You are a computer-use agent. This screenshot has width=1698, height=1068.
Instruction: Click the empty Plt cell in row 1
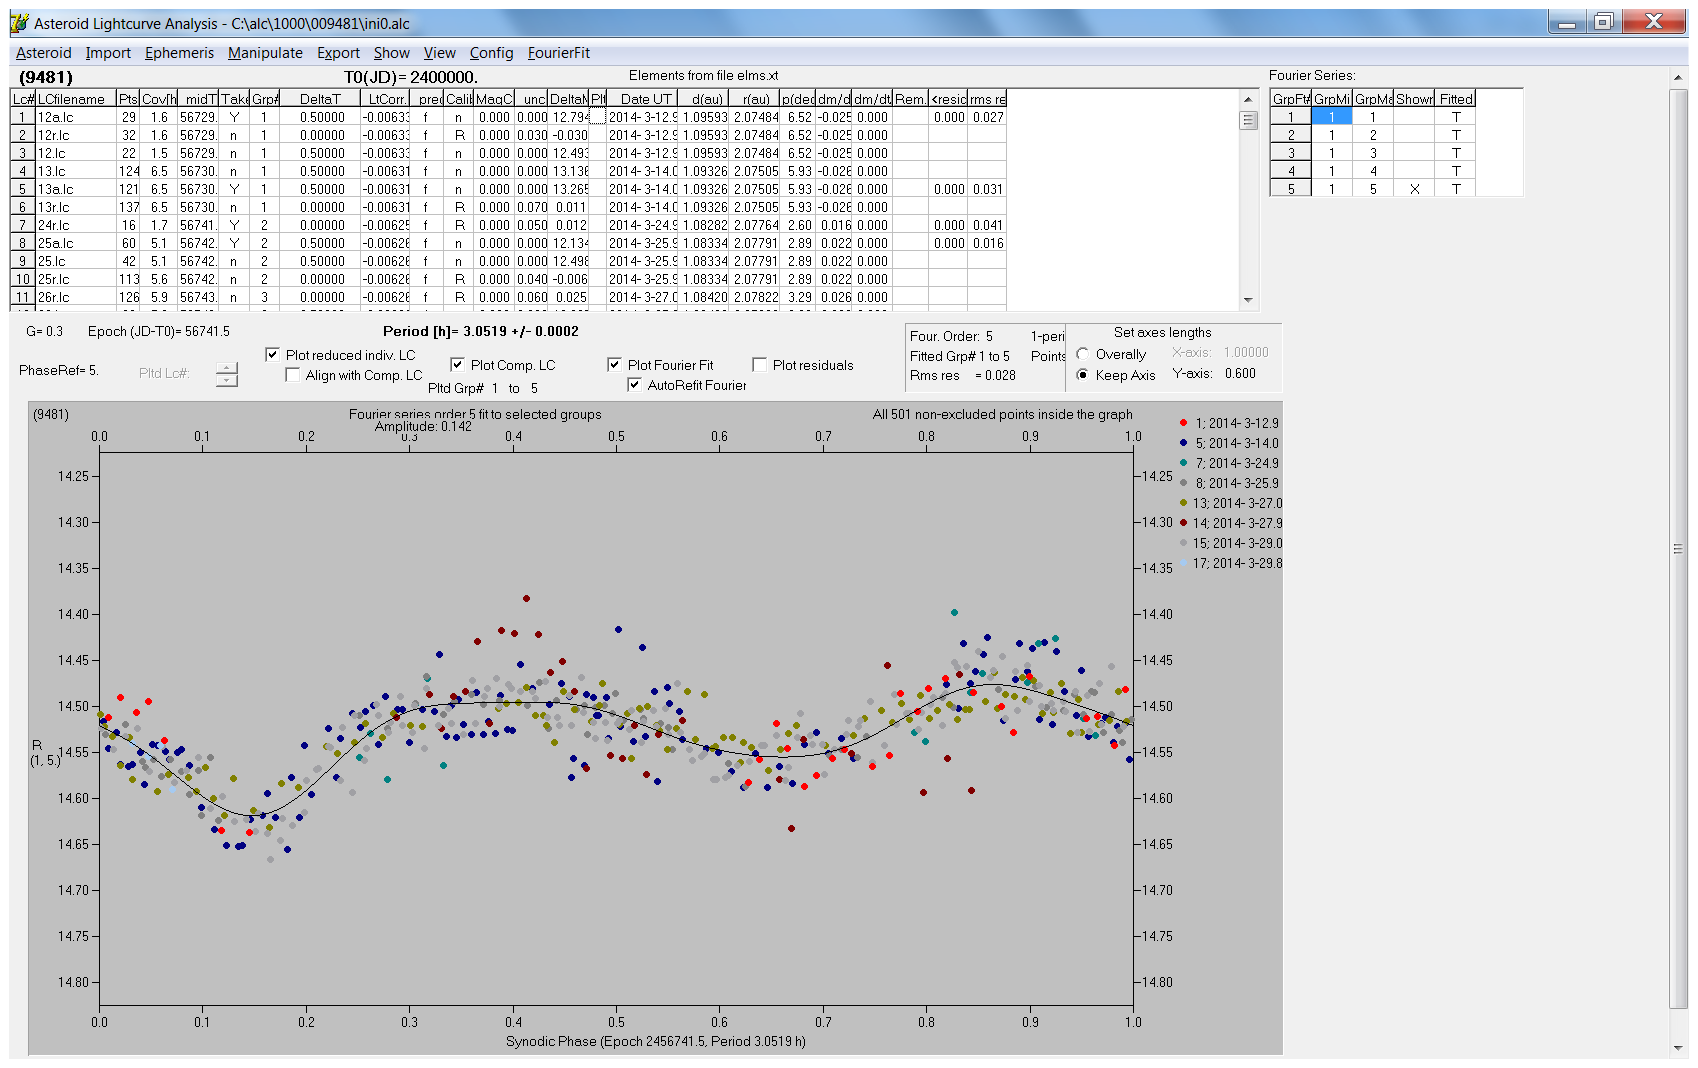click(598, 117)
